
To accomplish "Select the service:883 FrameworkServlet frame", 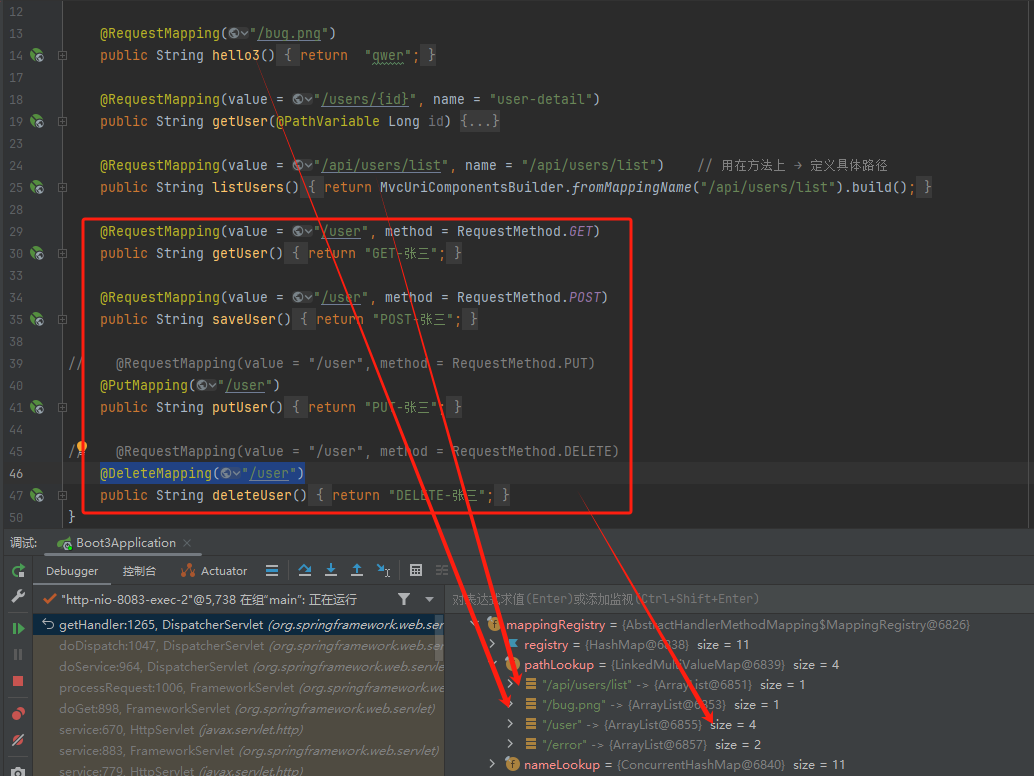I will (239, 751).
